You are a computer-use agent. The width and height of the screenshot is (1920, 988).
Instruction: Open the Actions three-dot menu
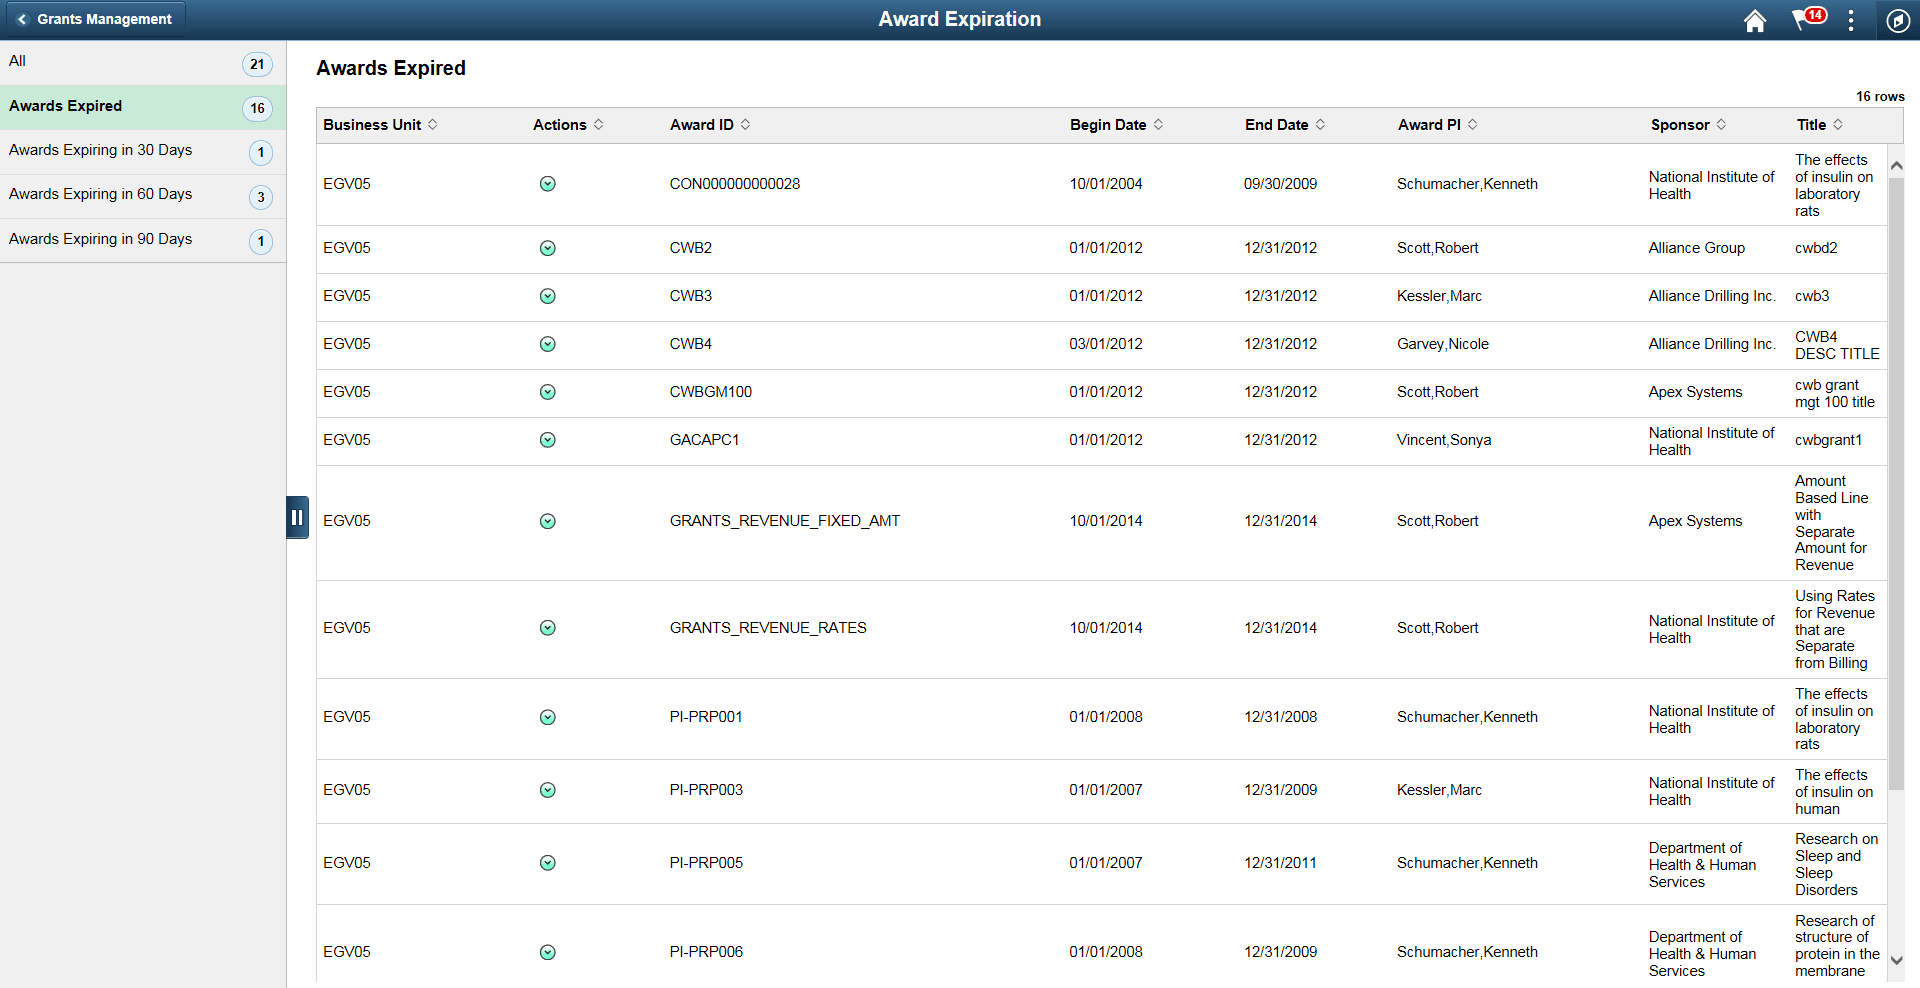[x=1851, y=20]
